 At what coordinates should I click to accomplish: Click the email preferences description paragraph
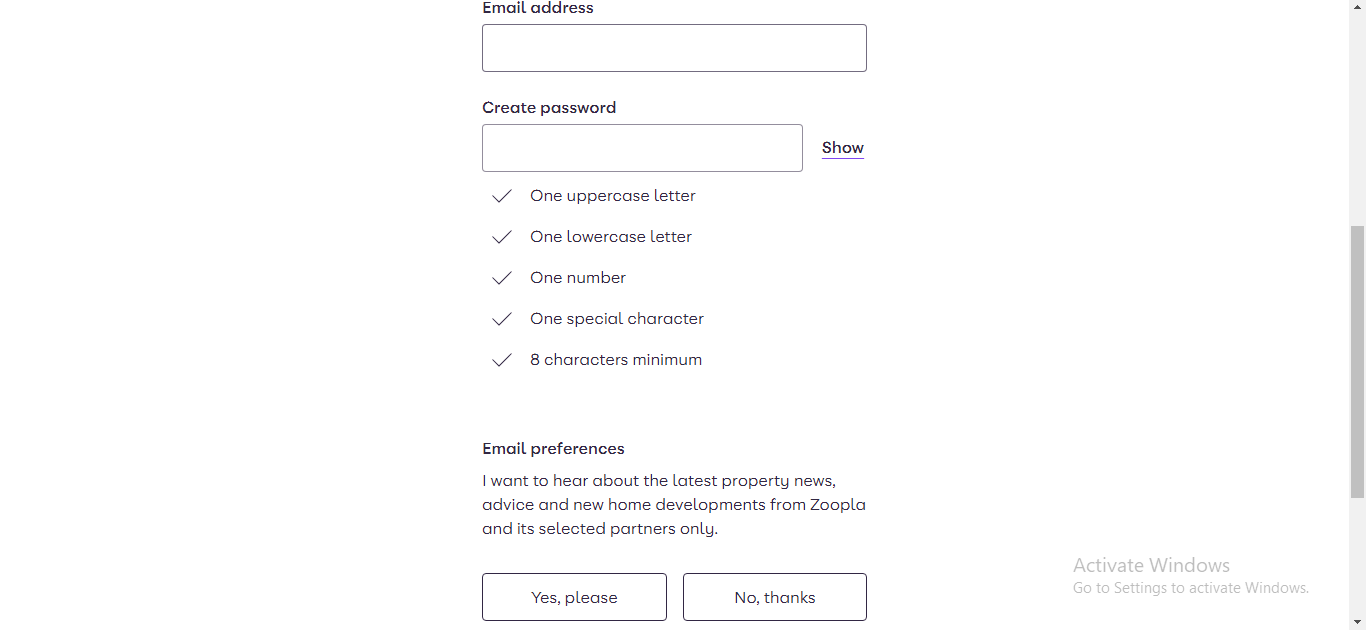(674, 505)
